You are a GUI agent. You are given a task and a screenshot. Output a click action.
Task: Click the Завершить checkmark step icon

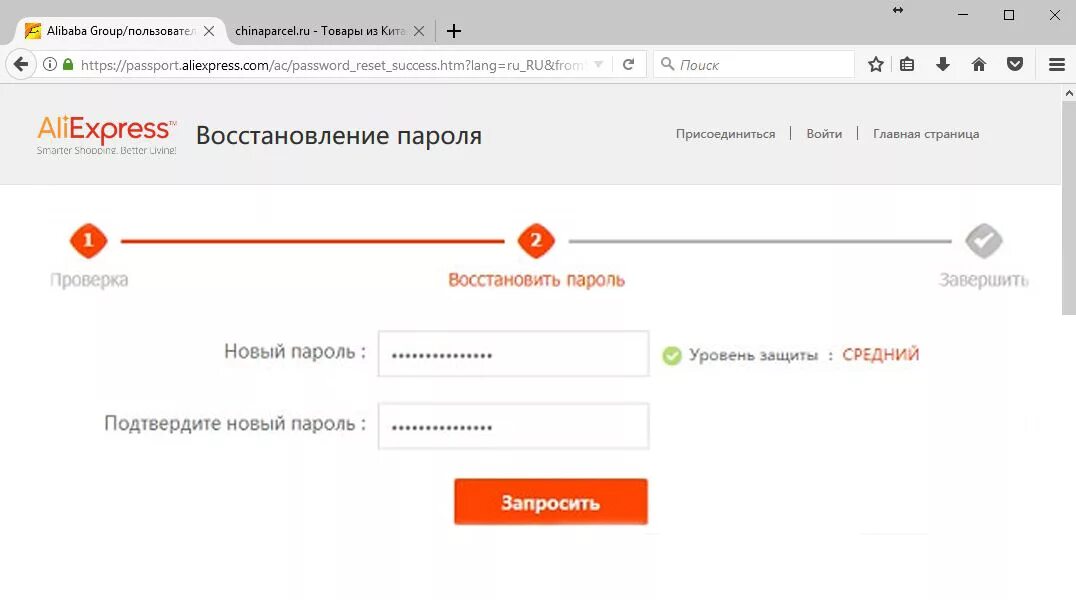tap(983, 241)
